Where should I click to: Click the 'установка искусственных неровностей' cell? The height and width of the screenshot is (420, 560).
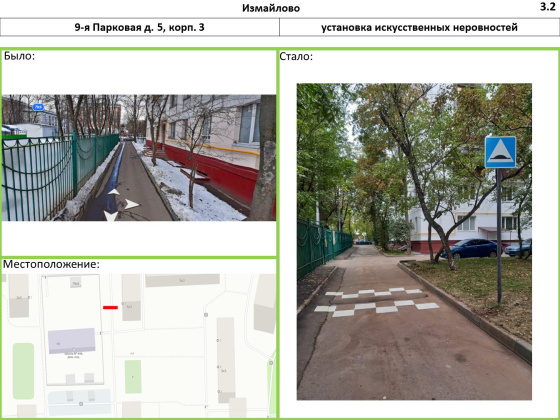click(419, 28)
